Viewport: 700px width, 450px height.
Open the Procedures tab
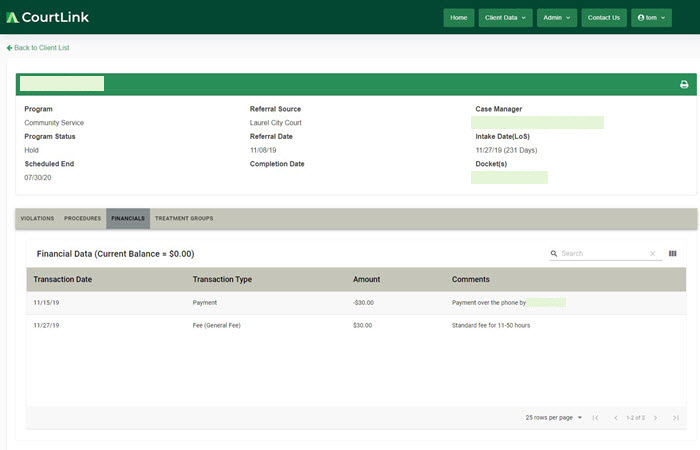82,218
